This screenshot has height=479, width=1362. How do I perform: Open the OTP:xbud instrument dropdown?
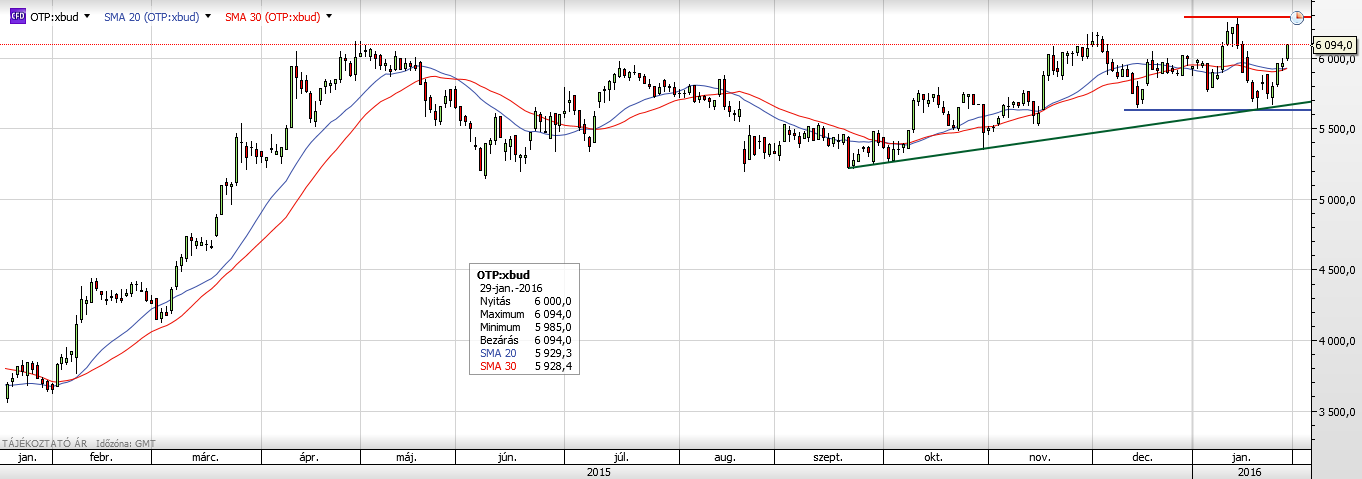[x=87, y=17]
